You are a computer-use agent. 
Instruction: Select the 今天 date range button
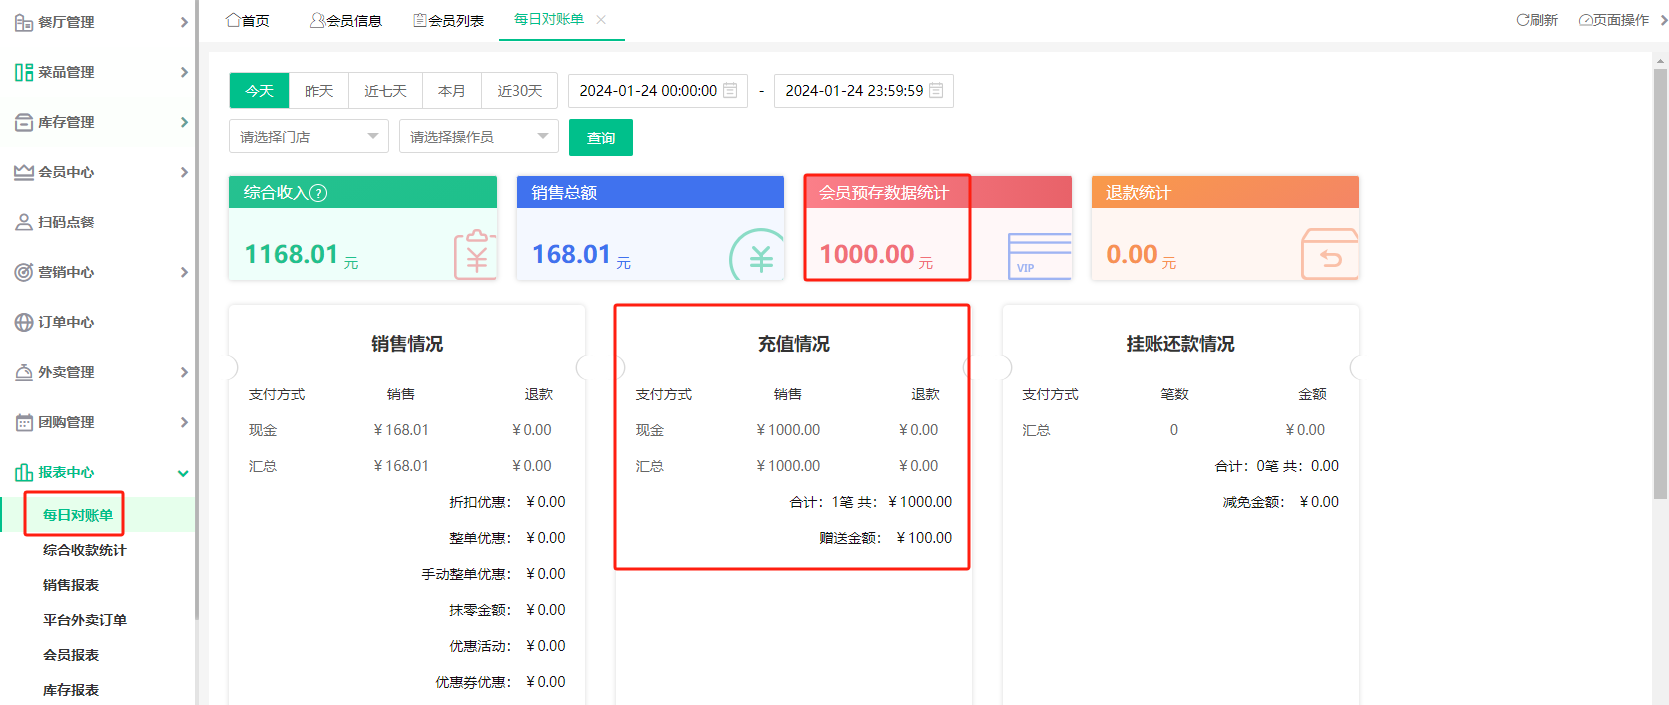tap(259, 90)
